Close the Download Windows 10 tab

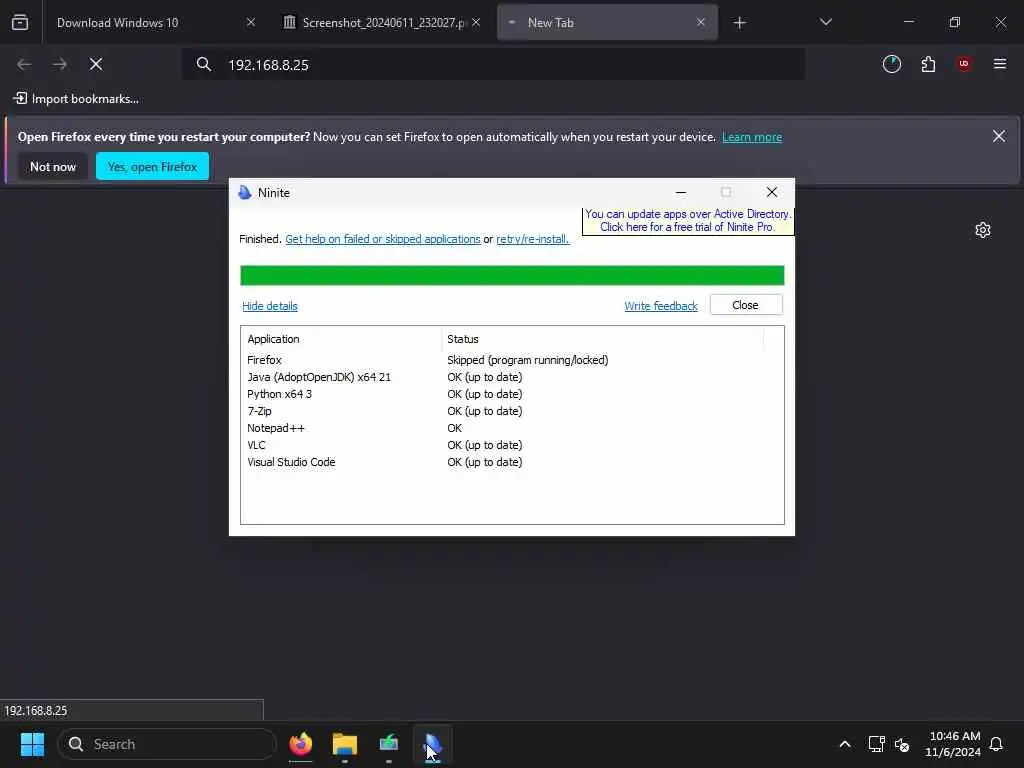point(251,23)
